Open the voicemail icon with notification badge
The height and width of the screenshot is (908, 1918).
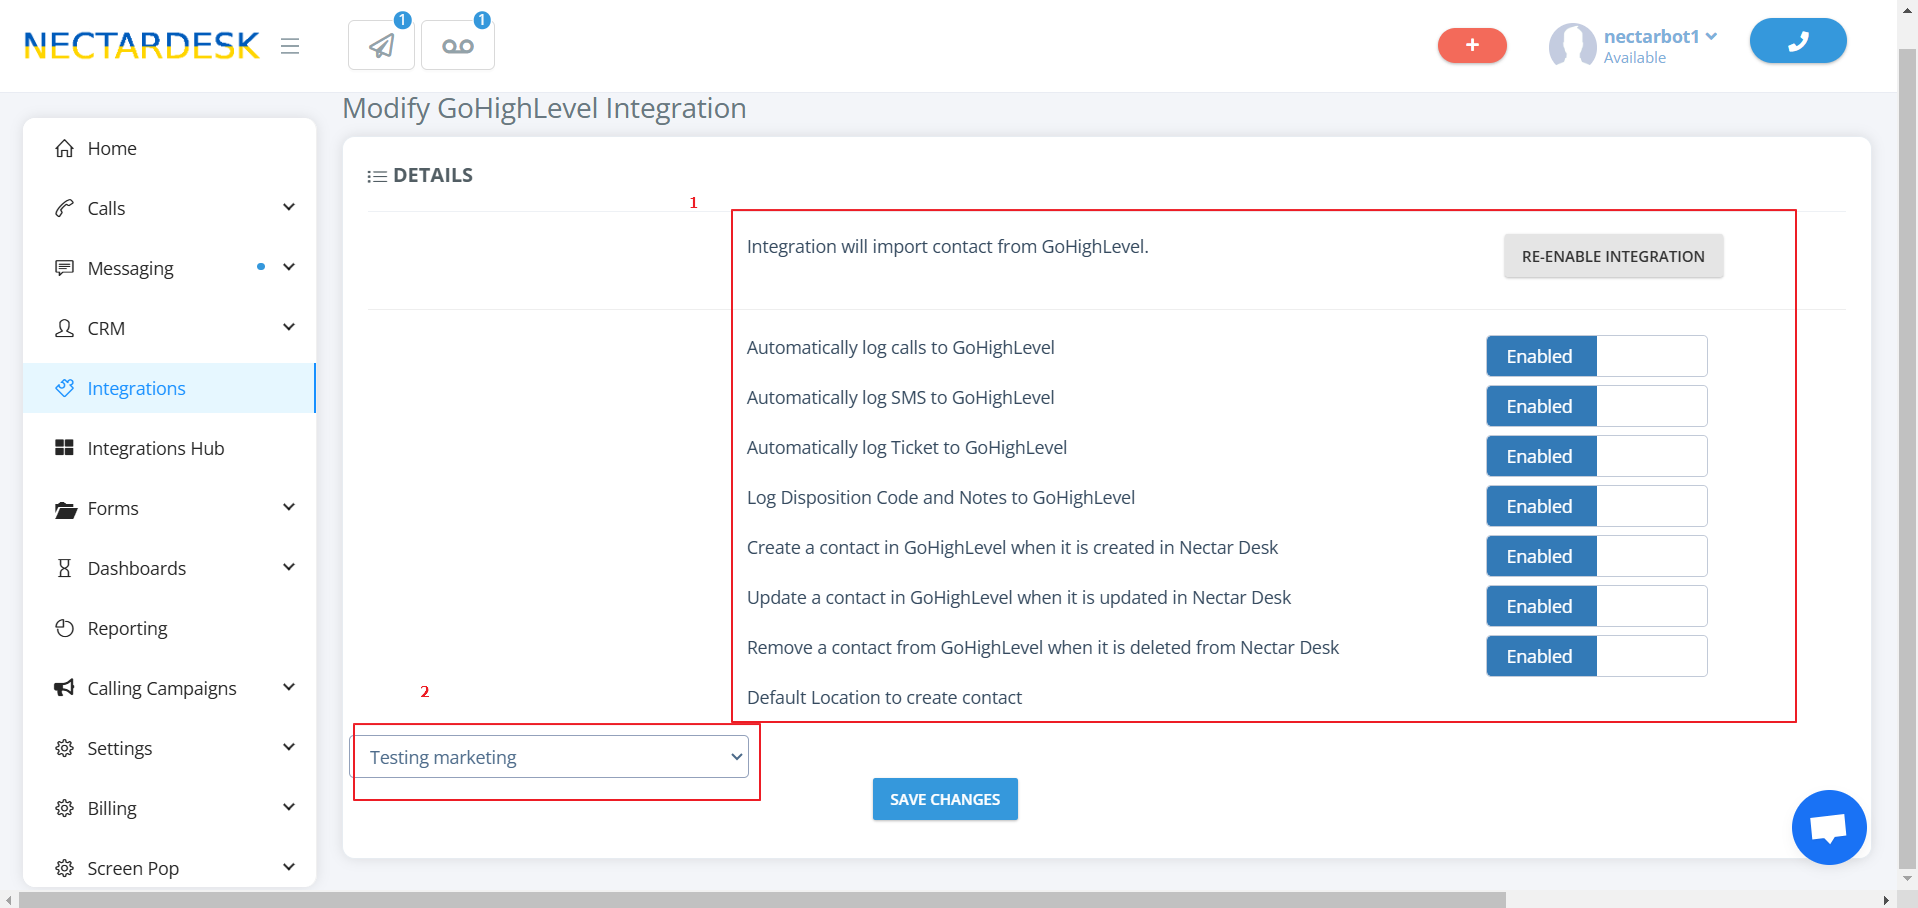click(457, 44)
